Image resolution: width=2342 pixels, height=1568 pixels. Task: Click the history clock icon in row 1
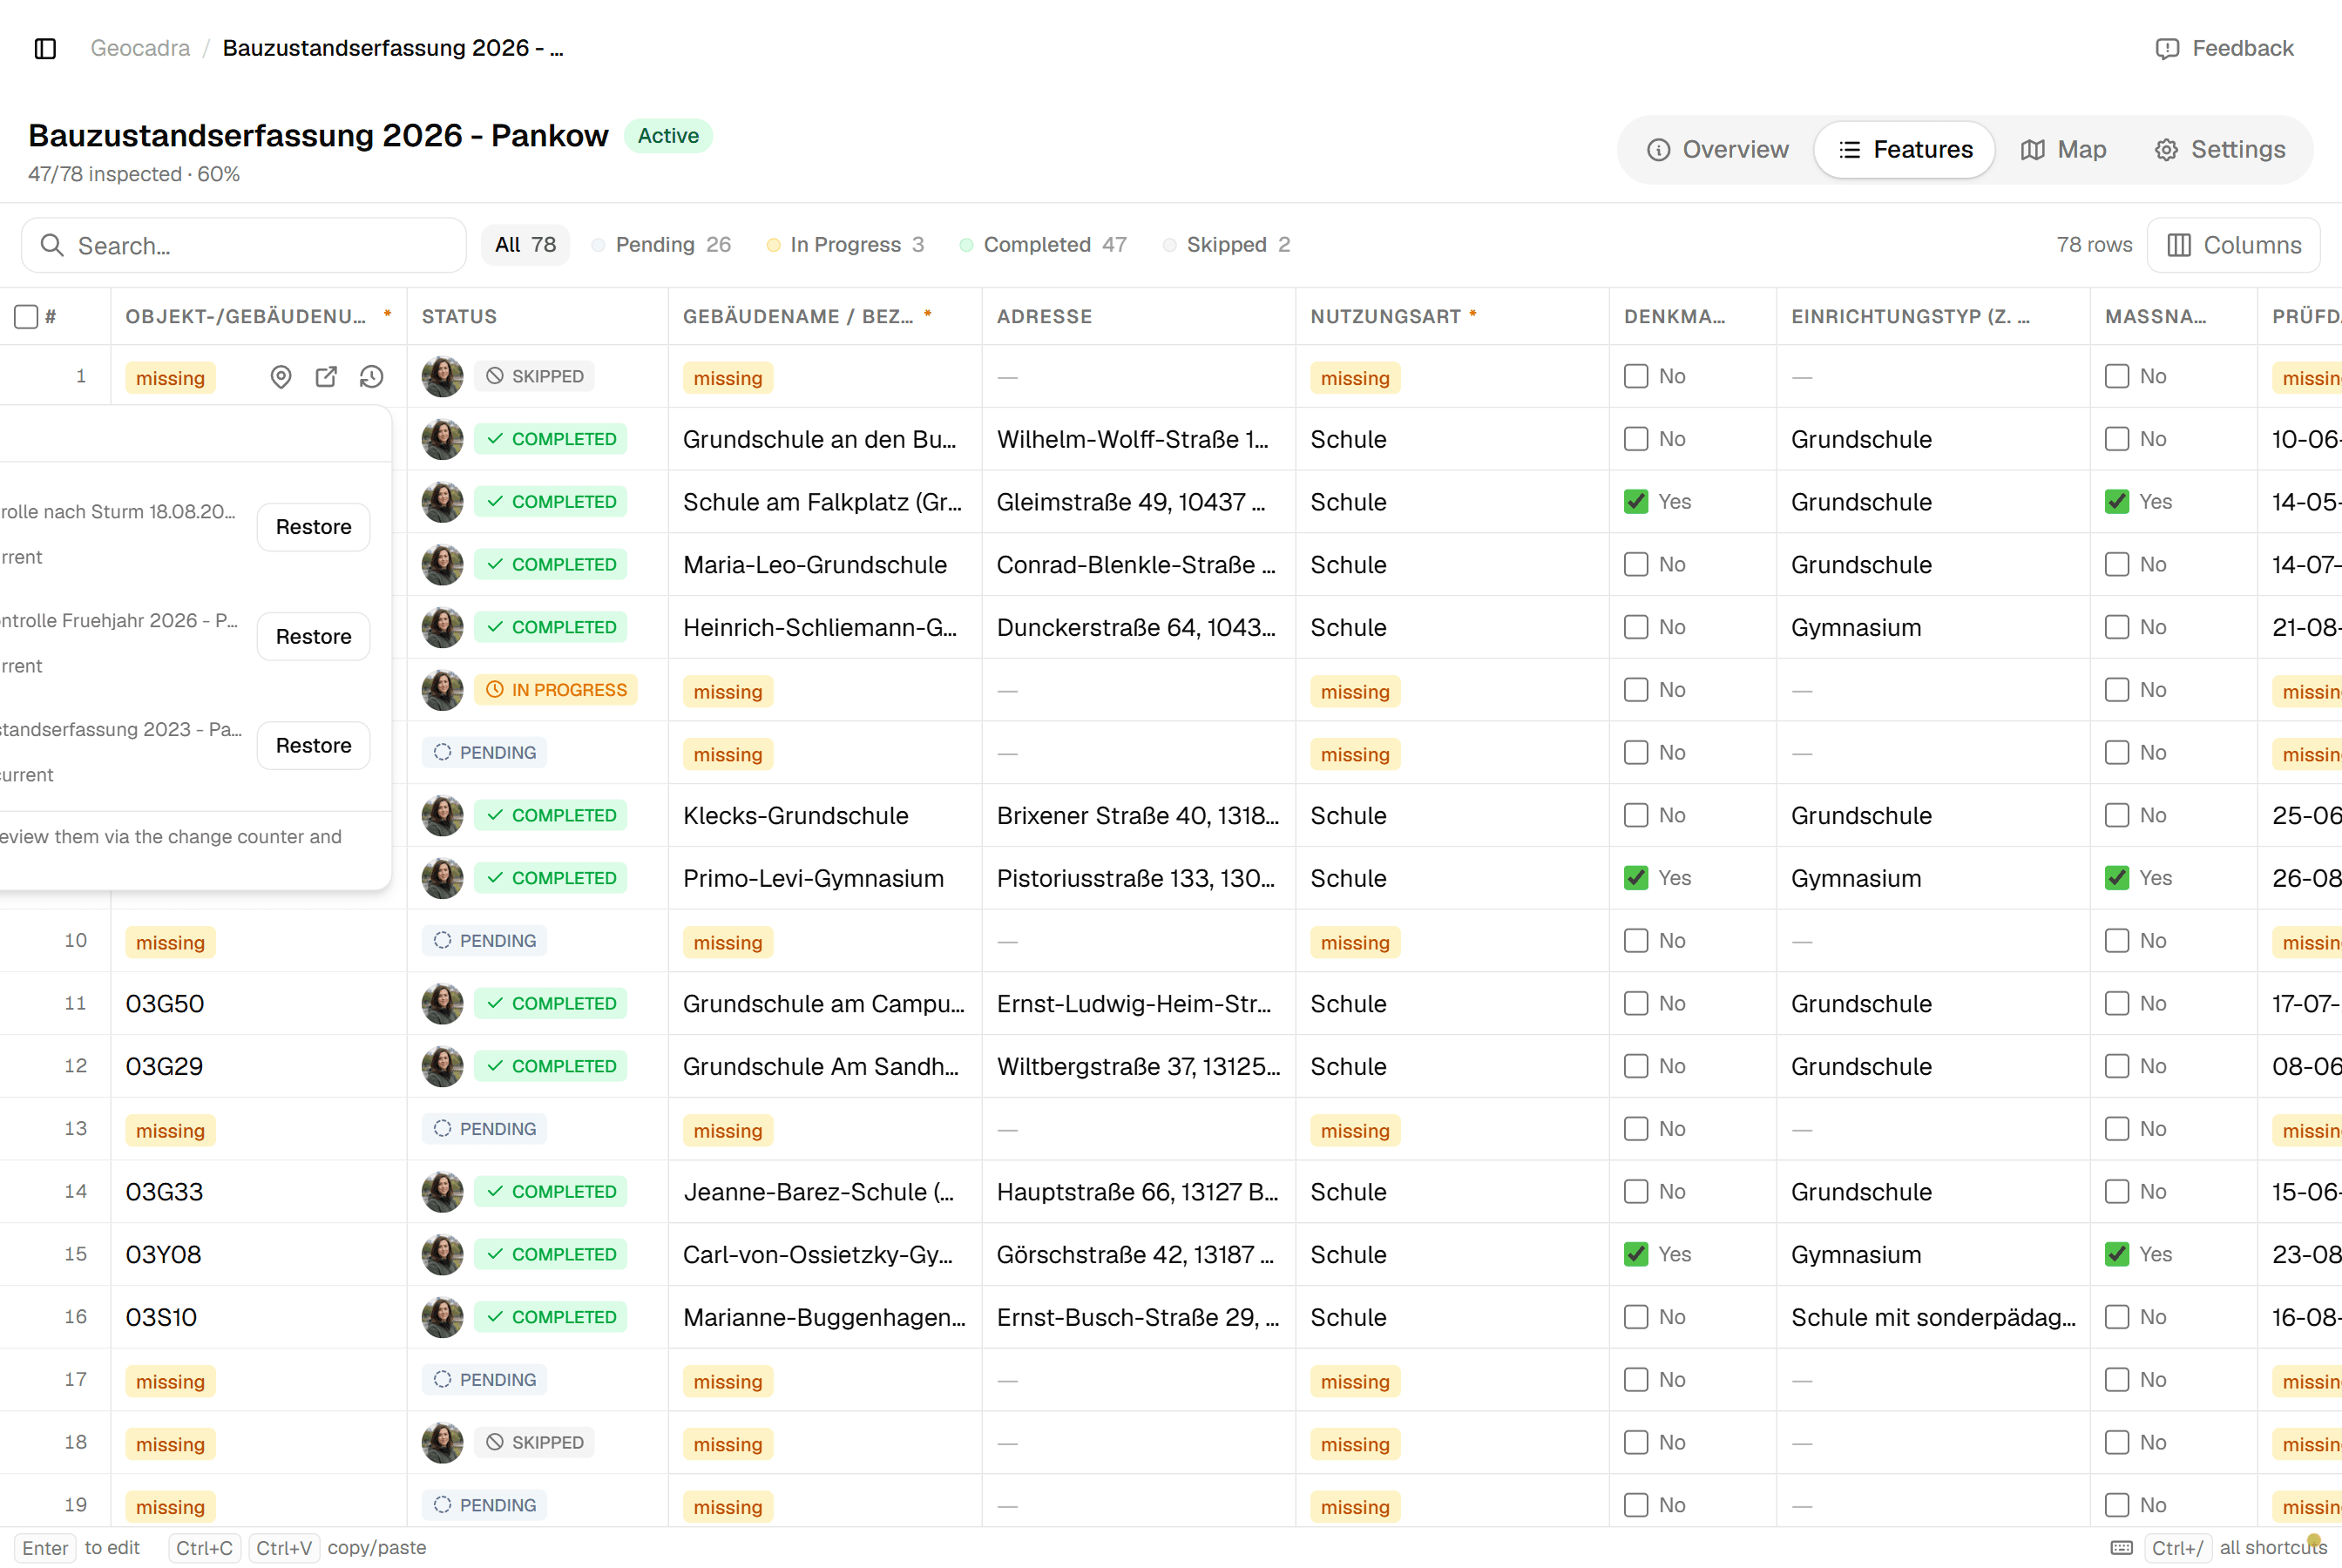coord(371,377)
